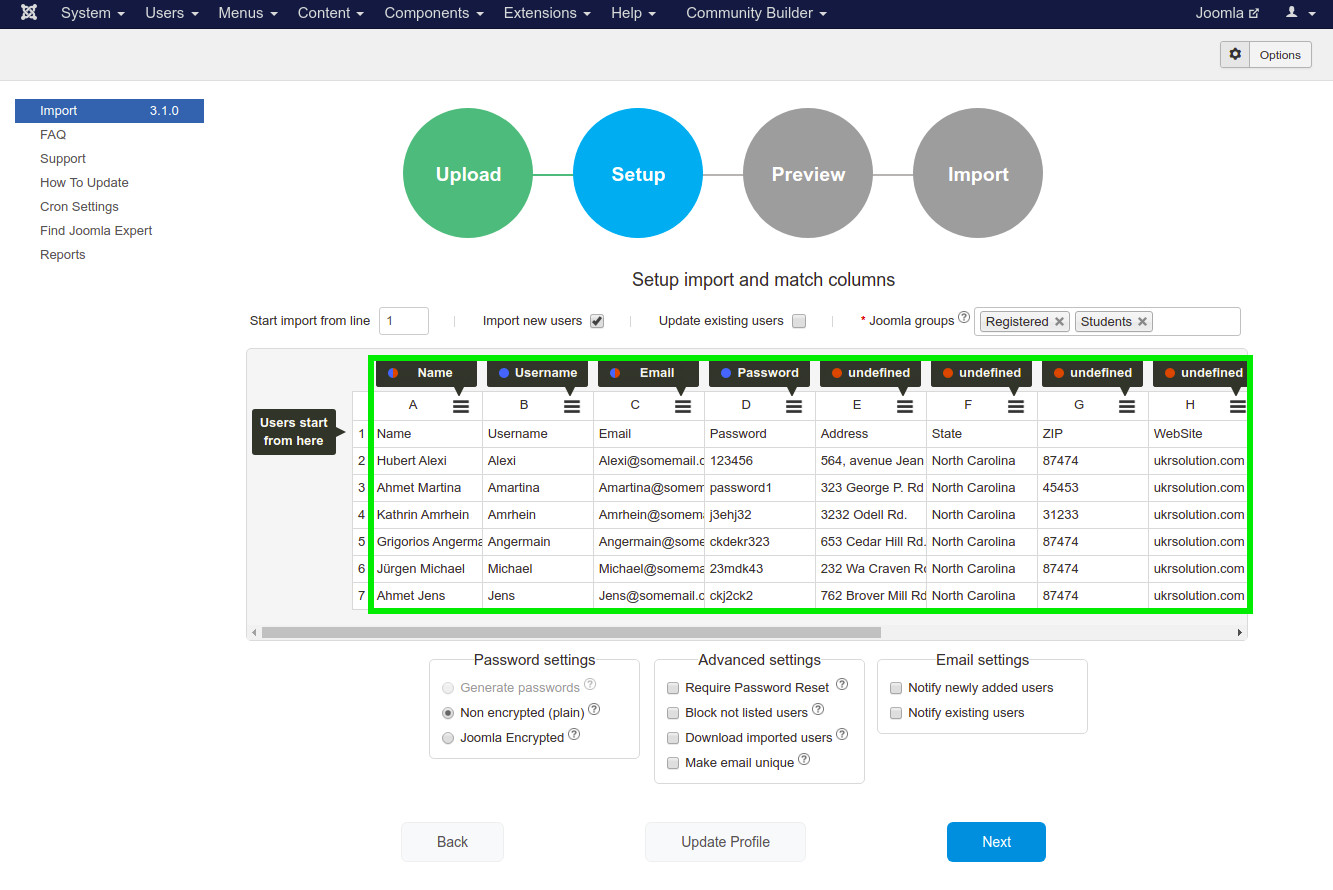Image resolution: width=1333 pixels, height=890 pixels.
Task: Open the Content dropdown menu
Action: pyautogui.click(x=331, y=13)
